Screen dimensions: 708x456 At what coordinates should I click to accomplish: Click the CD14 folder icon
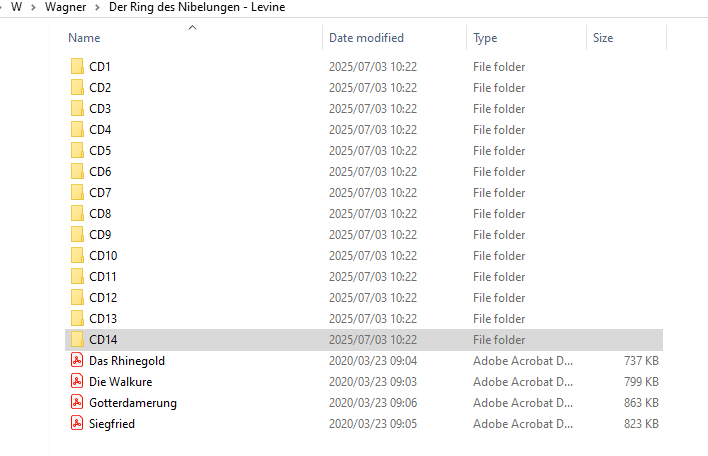pyautogui.click(x=77, y=340)
